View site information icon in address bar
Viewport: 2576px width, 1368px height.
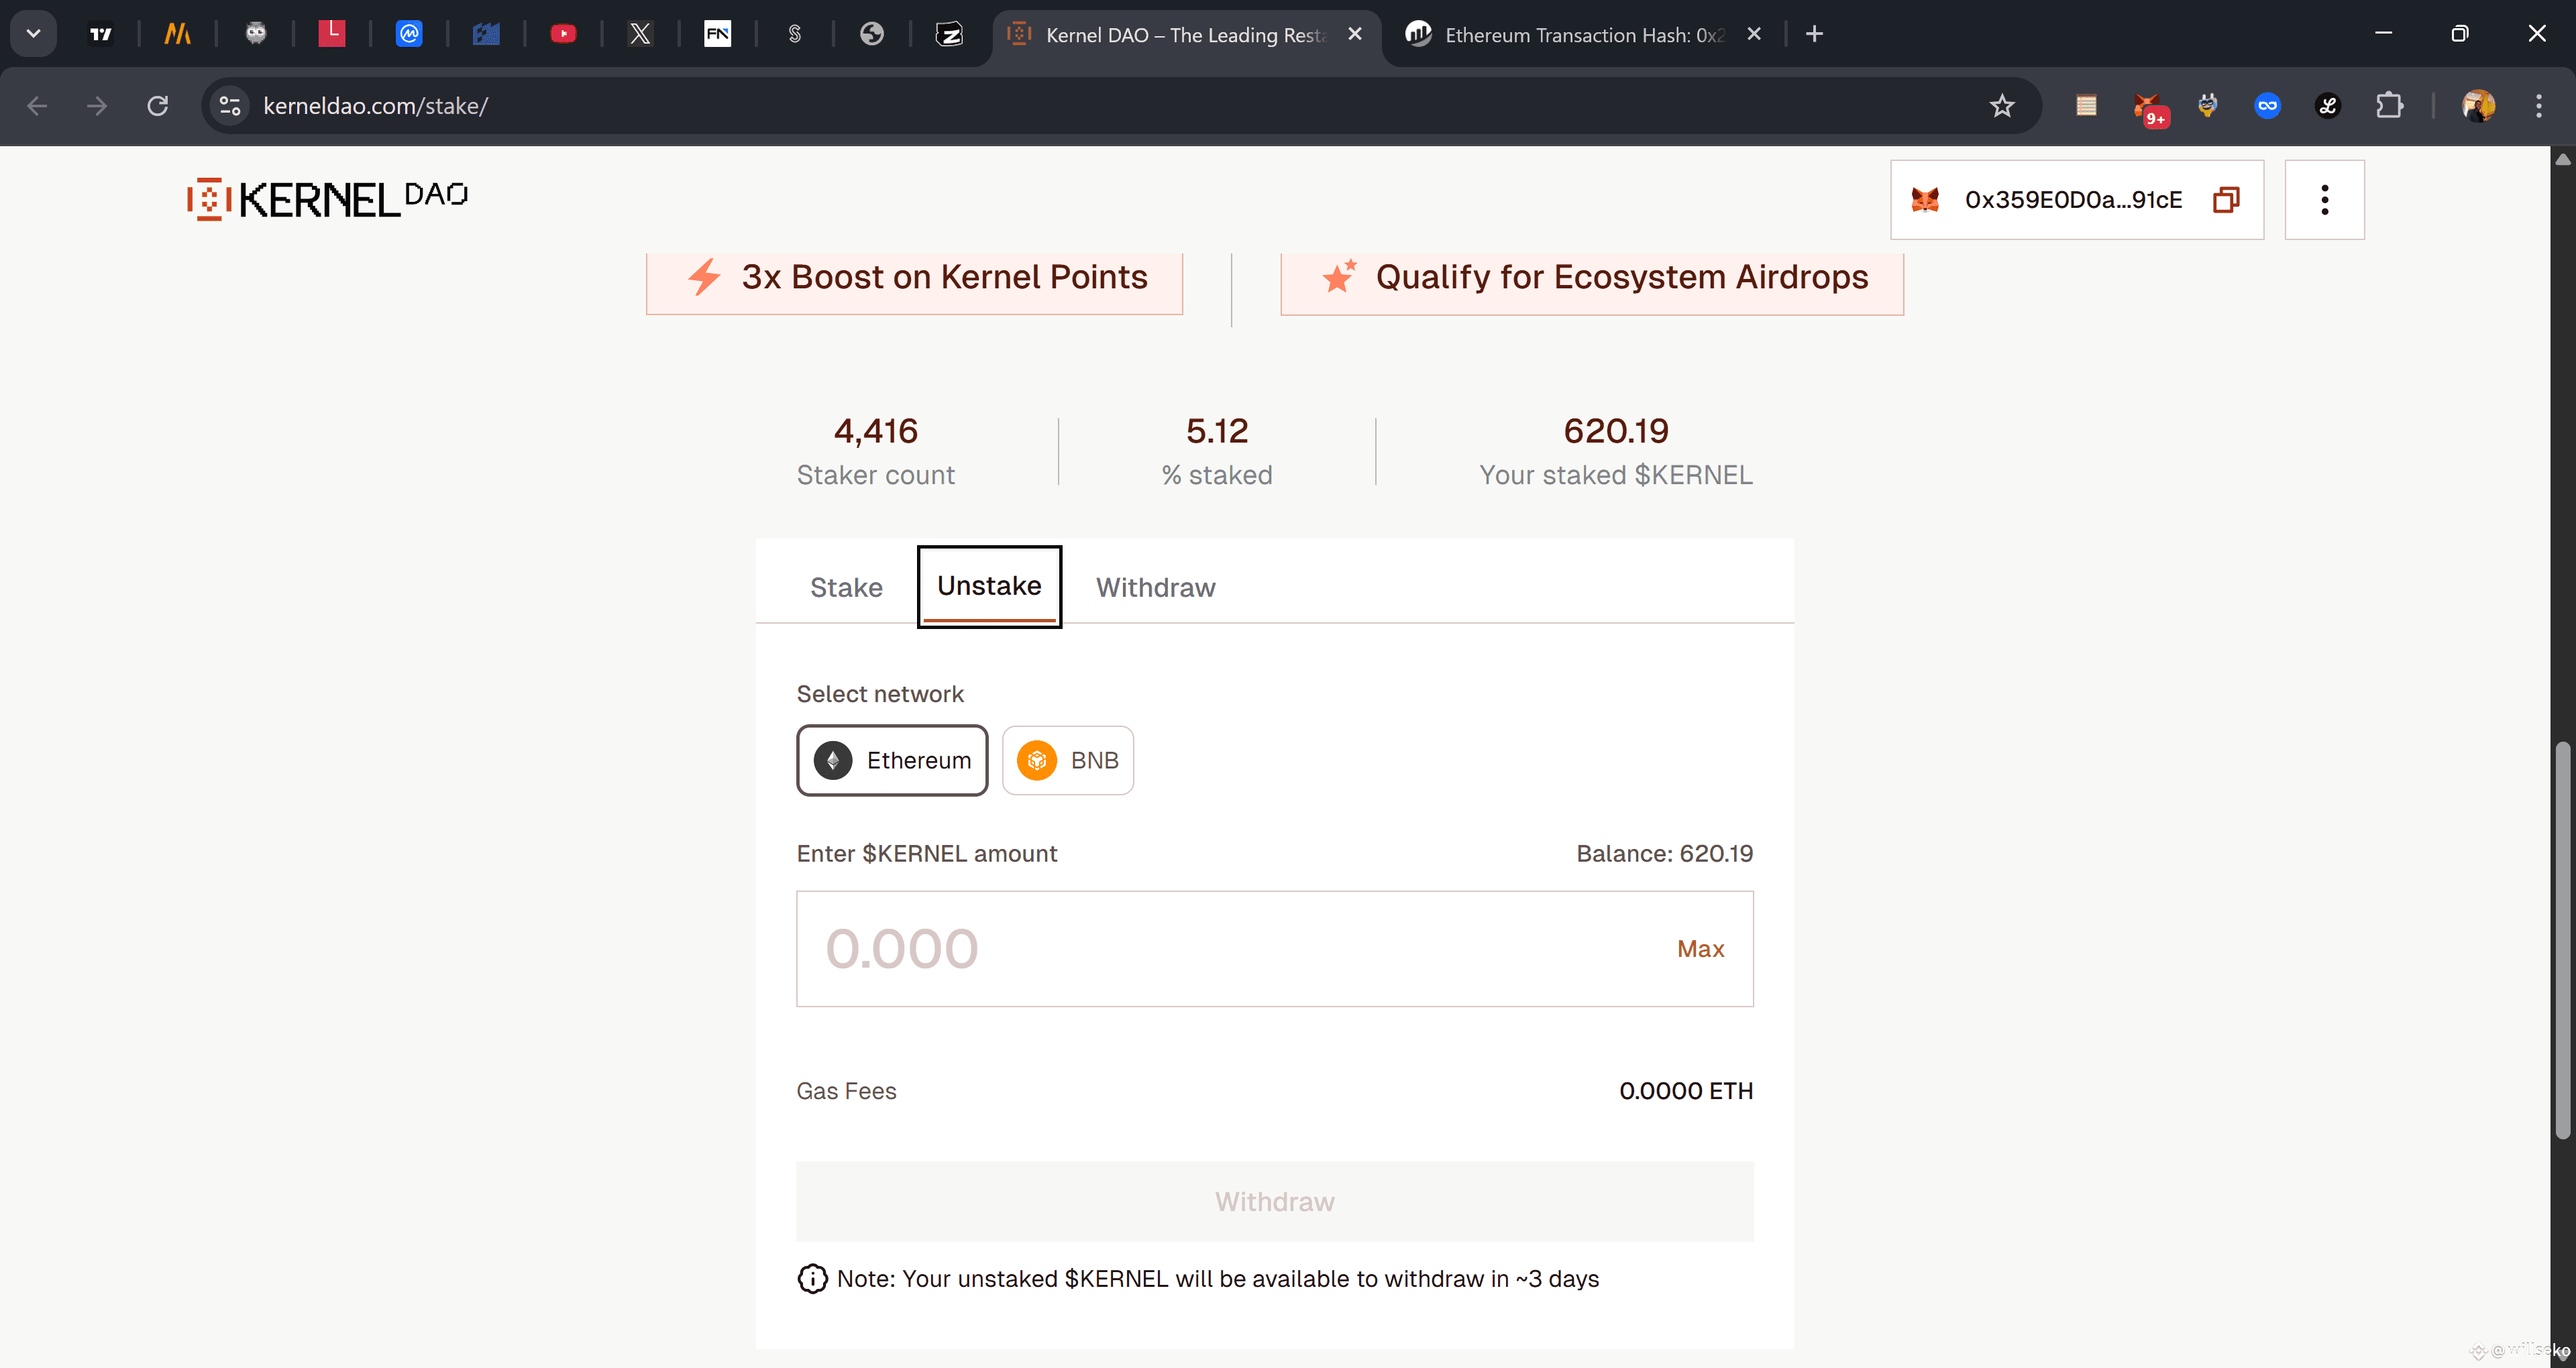pyautogui.click(x=230, y=106)
